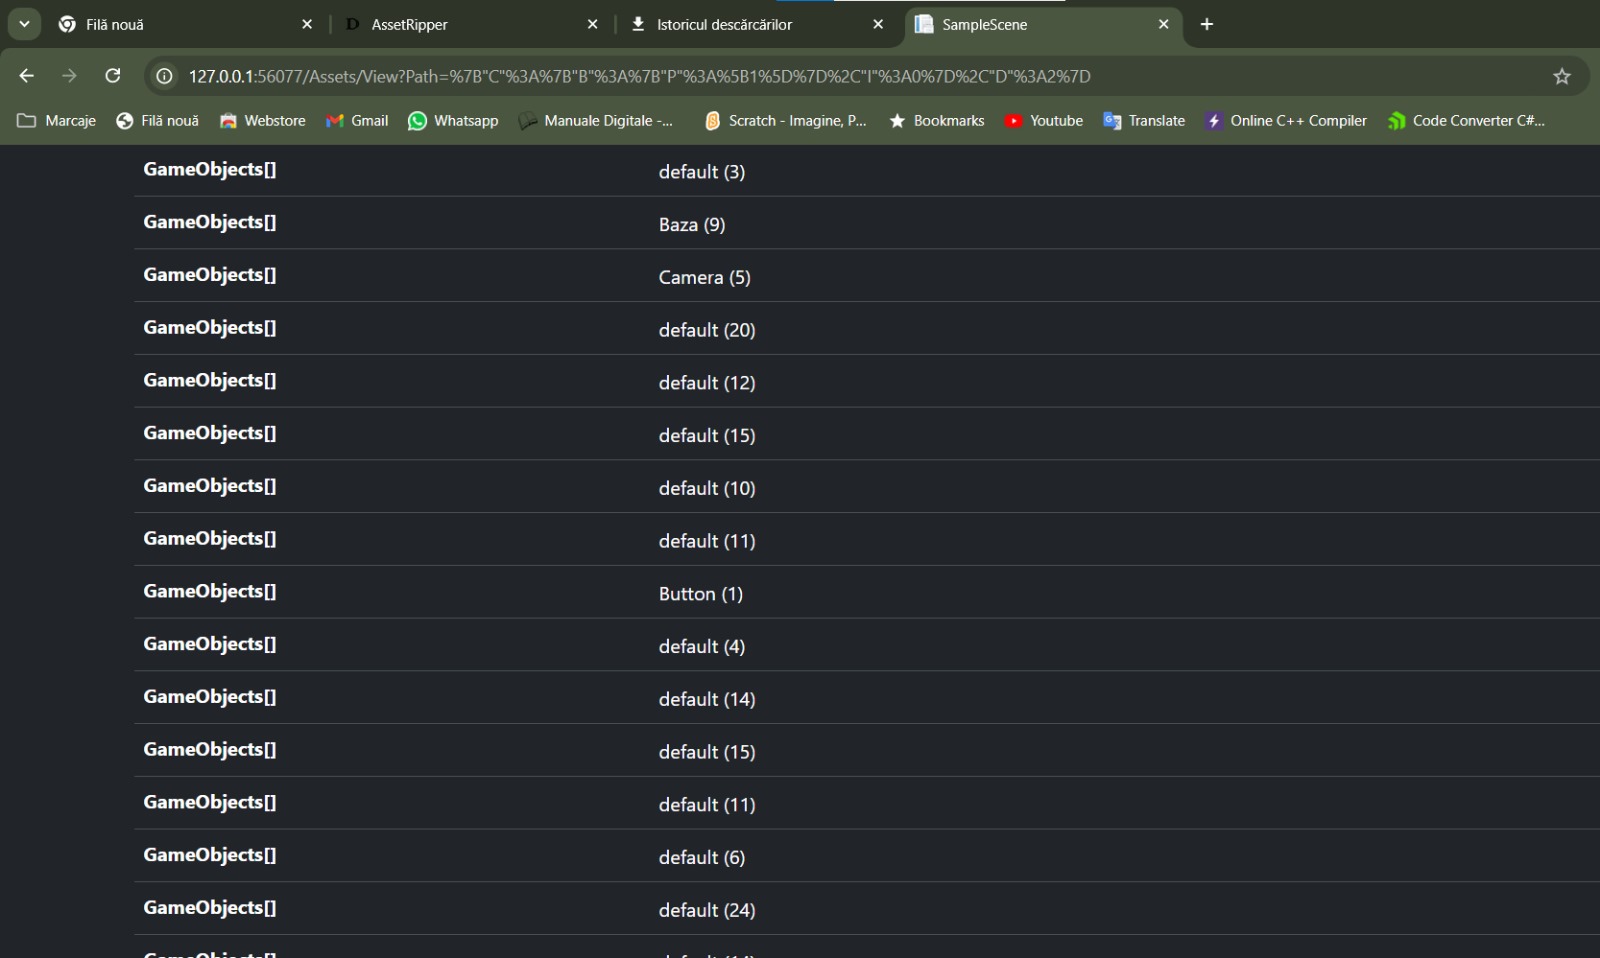Open the Bookmarks star bookmark
Image resolution: width=1600 pixels, height=958 pixels.
937,120
